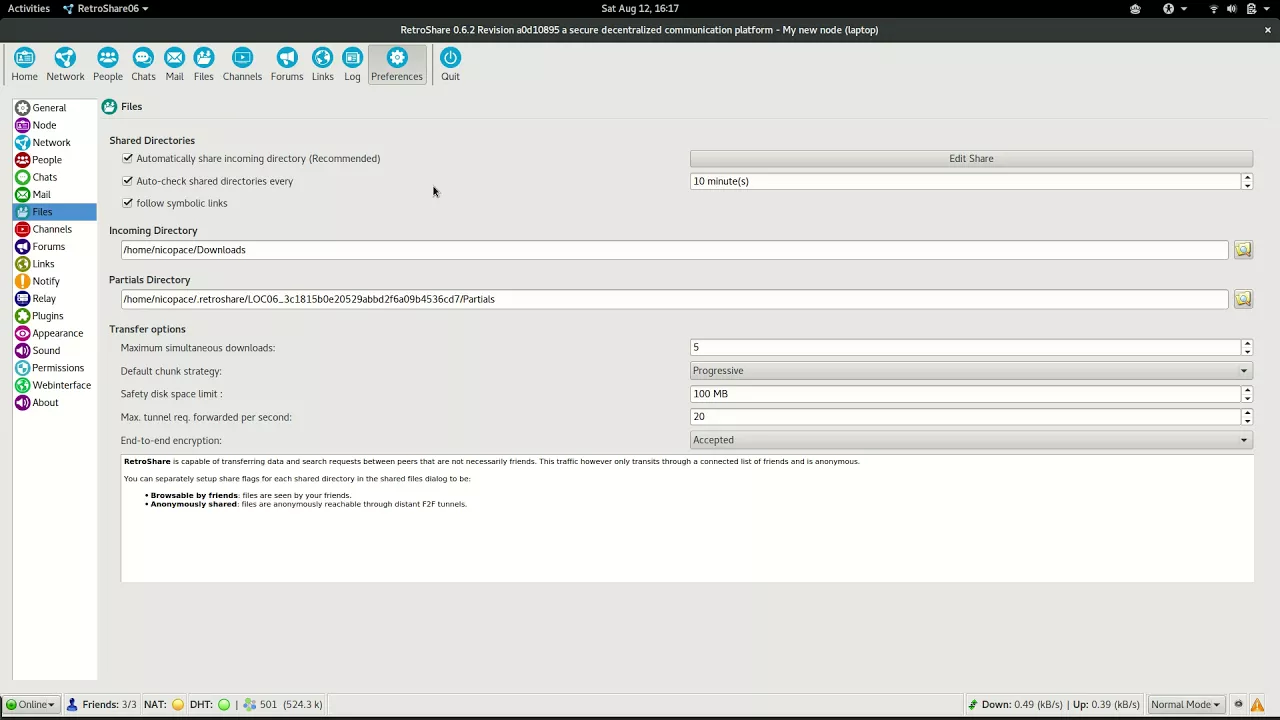
Task: Click the Preferences toolbar icon
Action: [x=397, y=64]
